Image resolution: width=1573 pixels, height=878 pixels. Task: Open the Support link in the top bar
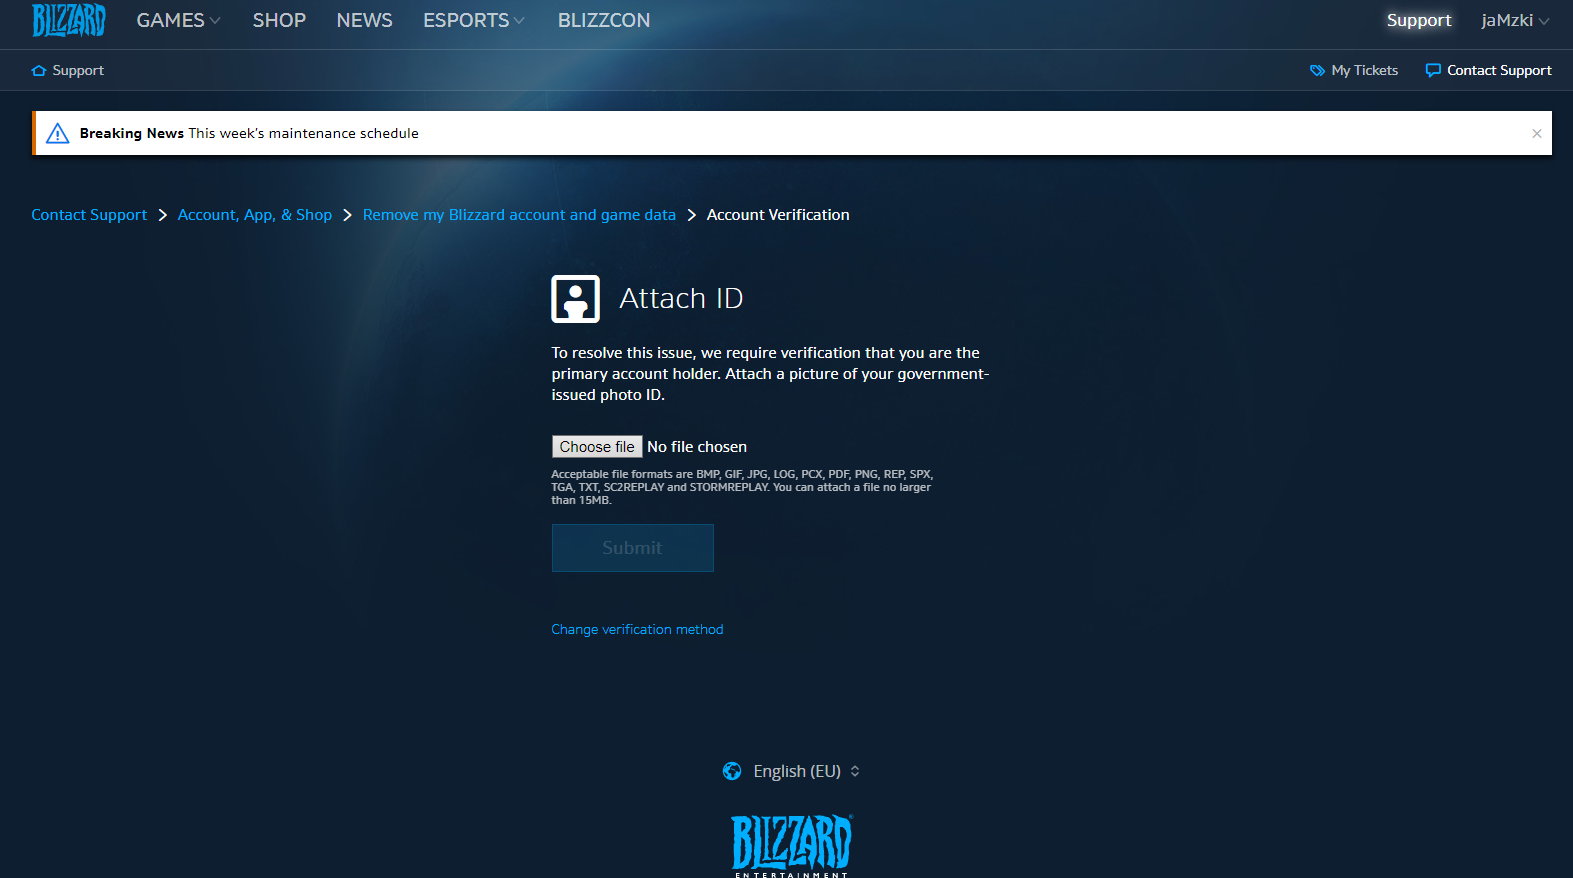click(x=1418, y=20)
